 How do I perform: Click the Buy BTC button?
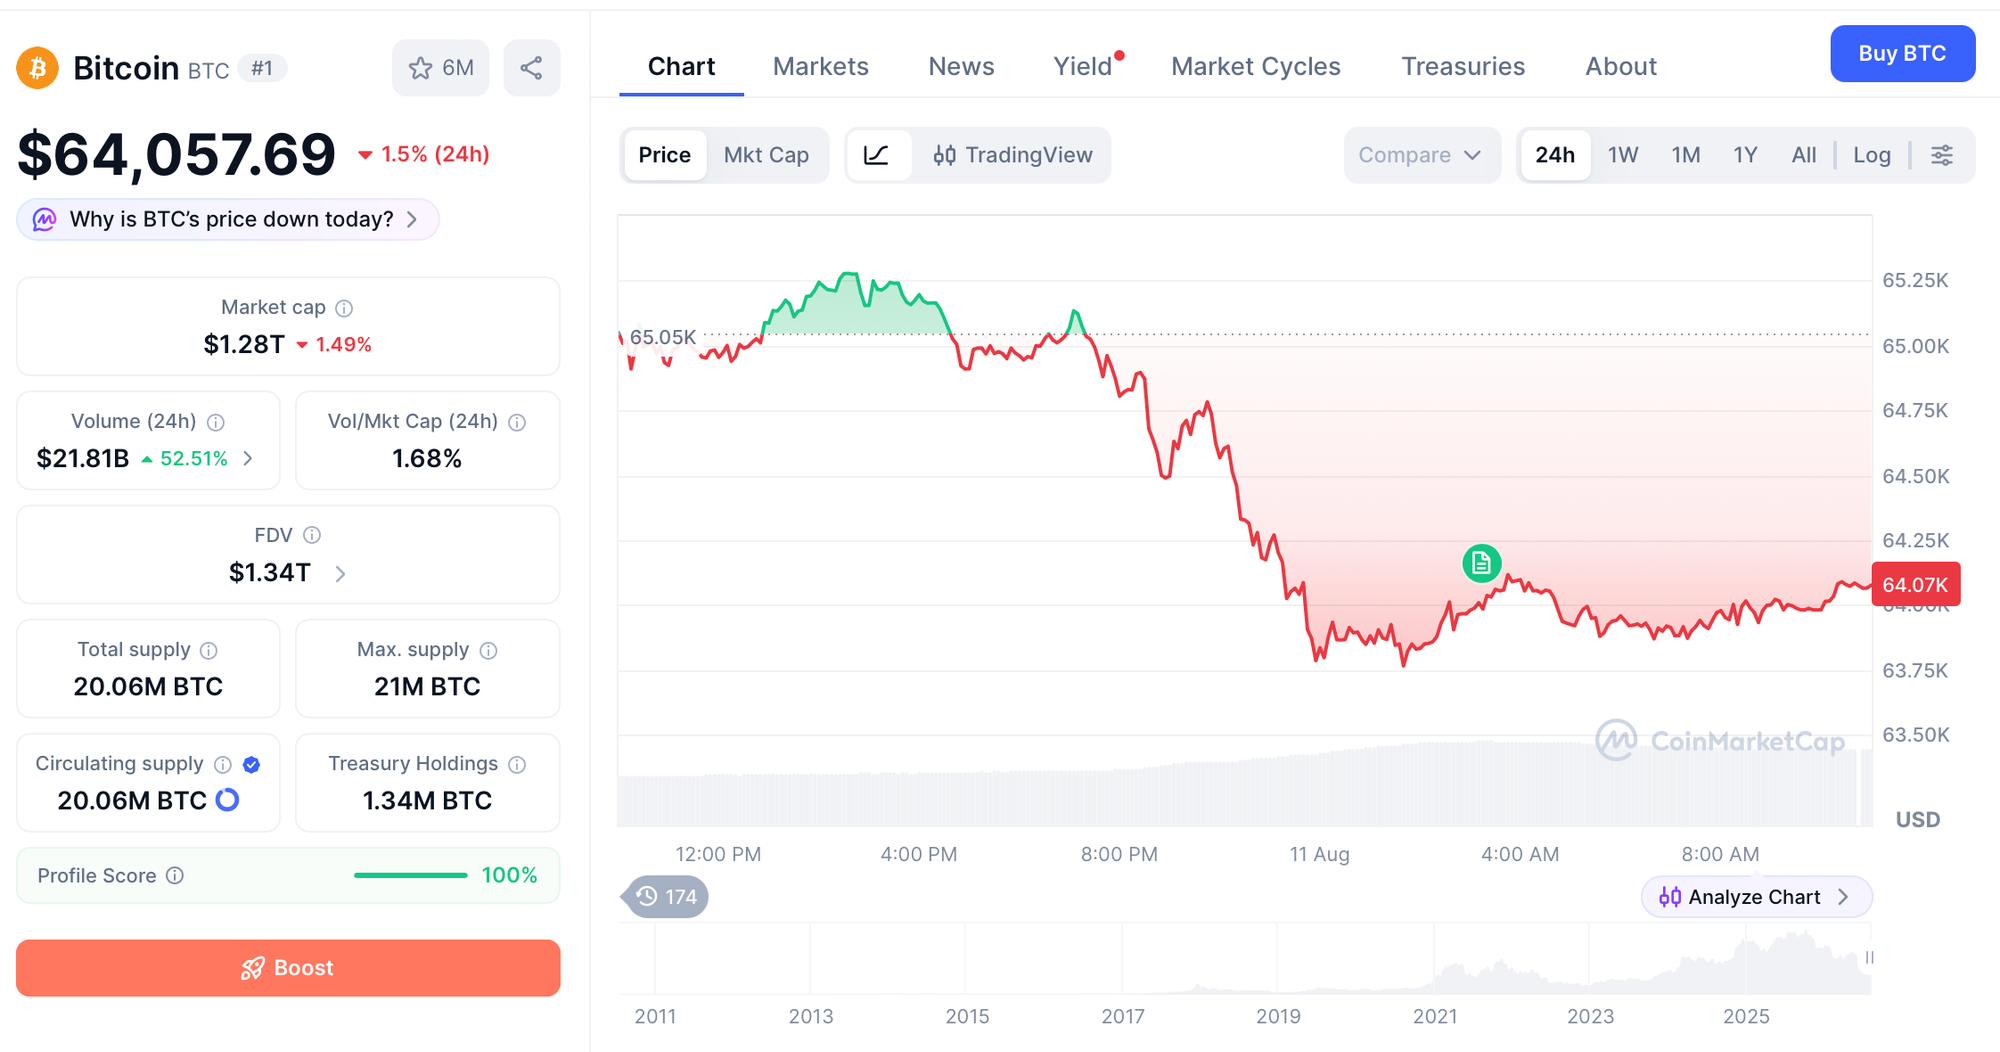point(1902,54)
